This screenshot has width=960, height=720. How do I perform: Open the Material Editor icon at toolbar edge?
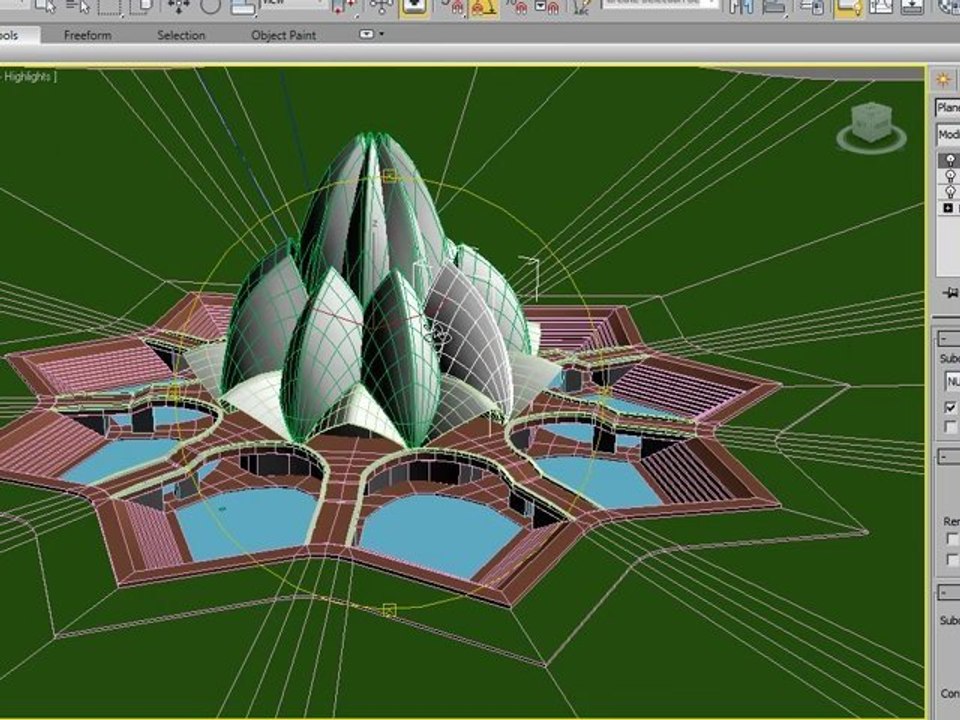tap(949, 6)
